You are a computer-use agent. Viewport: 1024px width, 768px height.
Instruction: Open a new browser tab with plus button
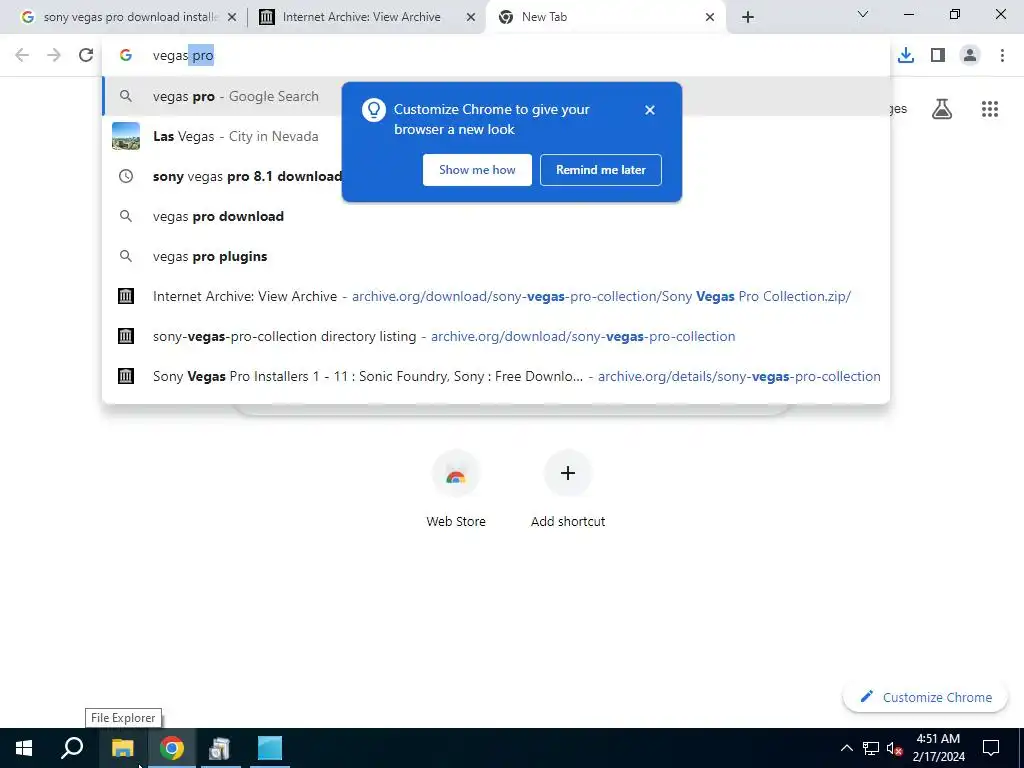[x=748, y=18]
